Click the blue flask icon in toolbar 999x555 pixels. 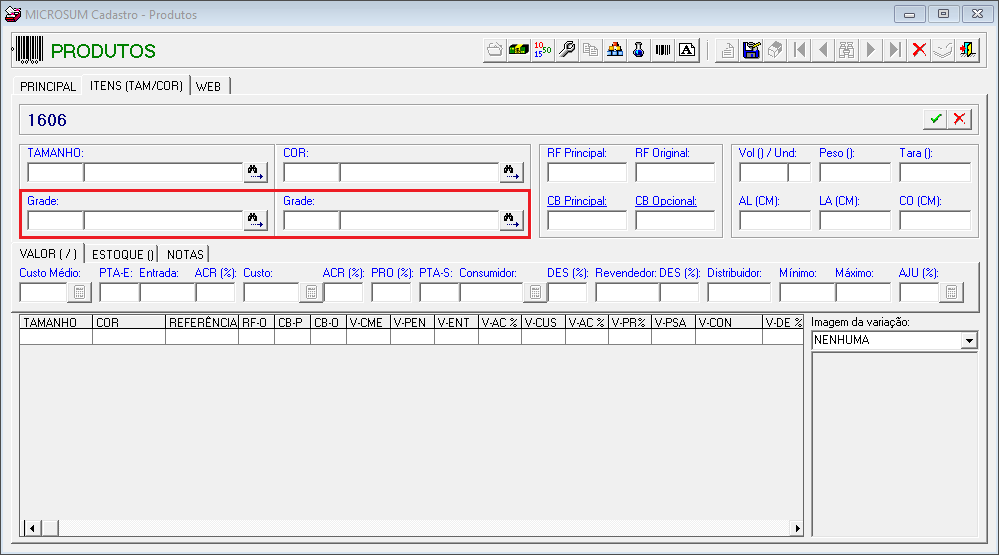[638, 50]
